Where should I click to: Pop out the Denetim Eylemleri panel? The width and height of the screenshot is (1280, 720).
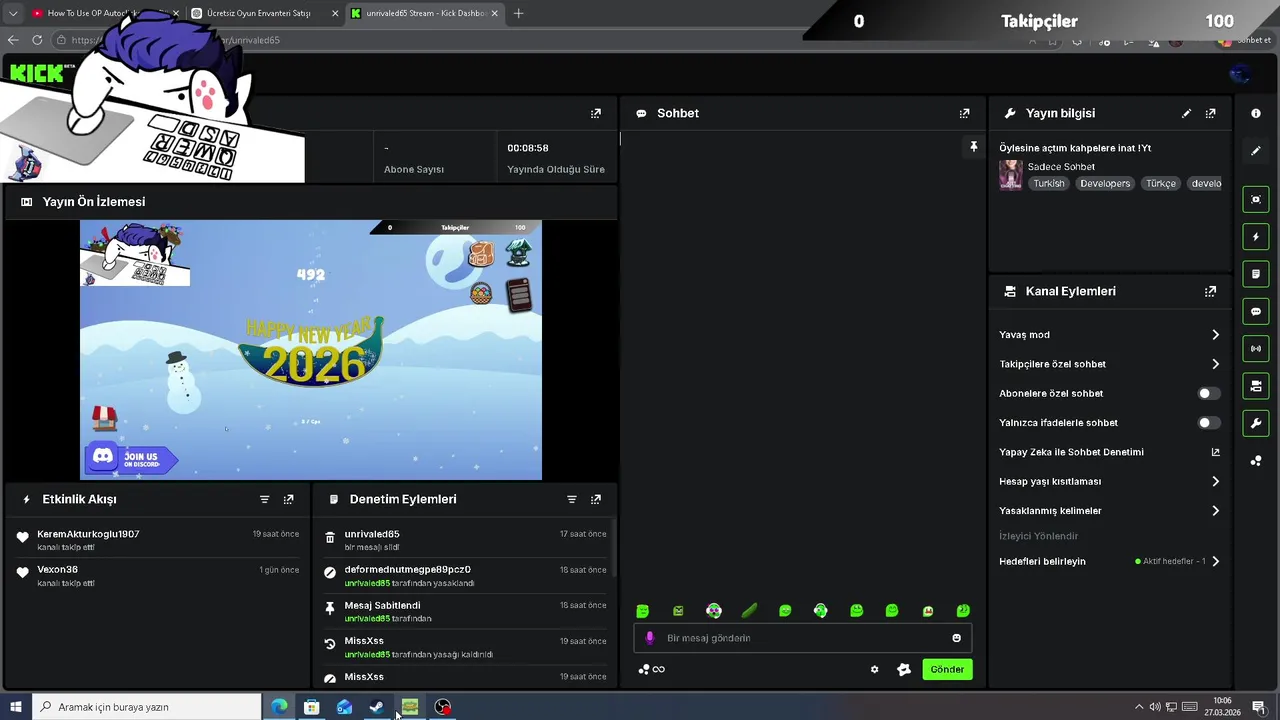coord(595,499)
